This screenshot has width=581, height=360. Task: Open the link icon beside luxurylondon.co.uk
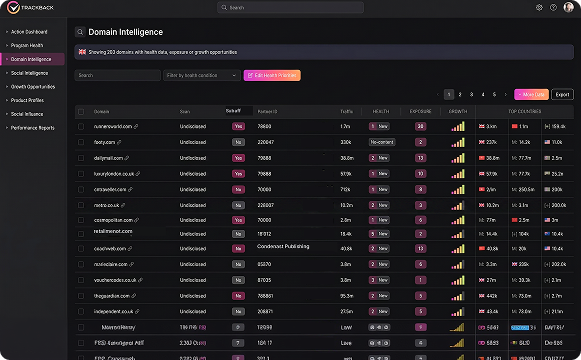[138, 174]
